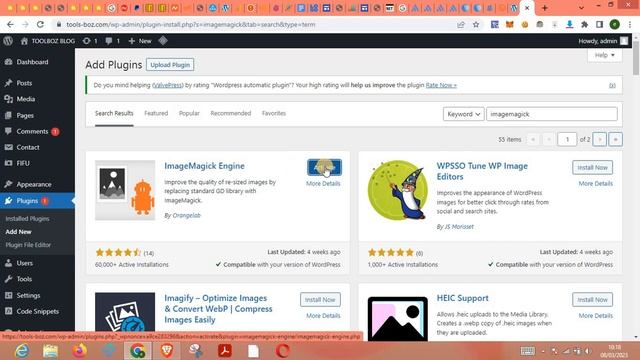Open the JS Morisset author link
This screenshot has height=360, width=640.
(459, 227)
